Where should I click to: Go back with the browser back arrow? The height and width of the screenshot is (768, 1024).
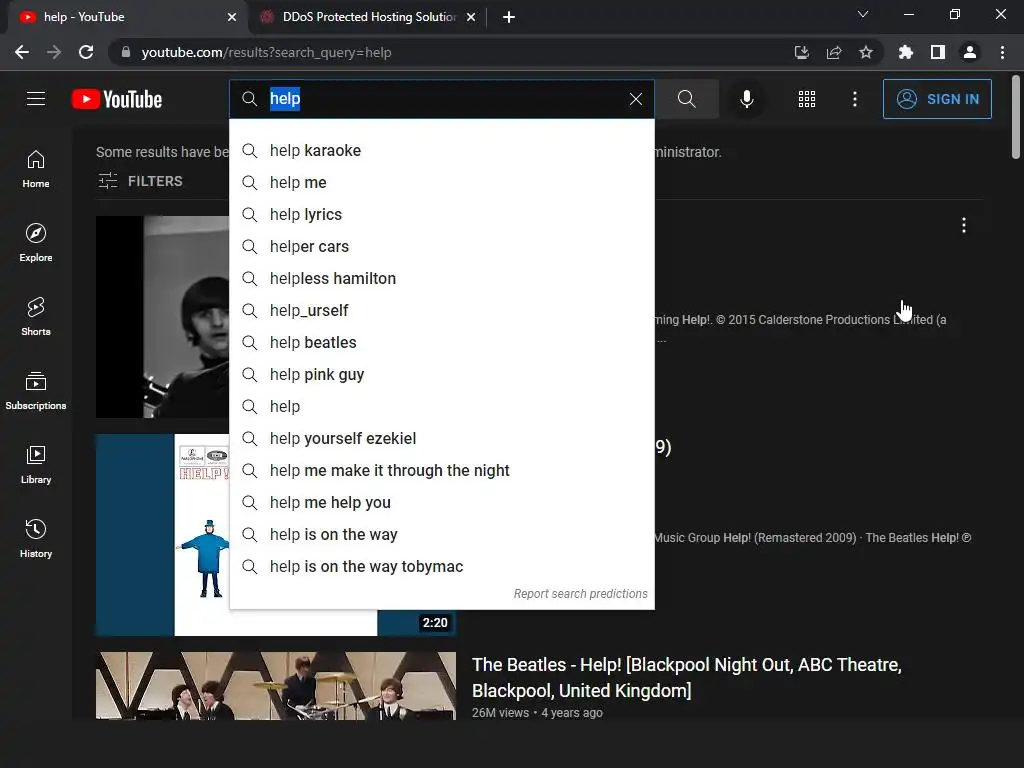22,52
